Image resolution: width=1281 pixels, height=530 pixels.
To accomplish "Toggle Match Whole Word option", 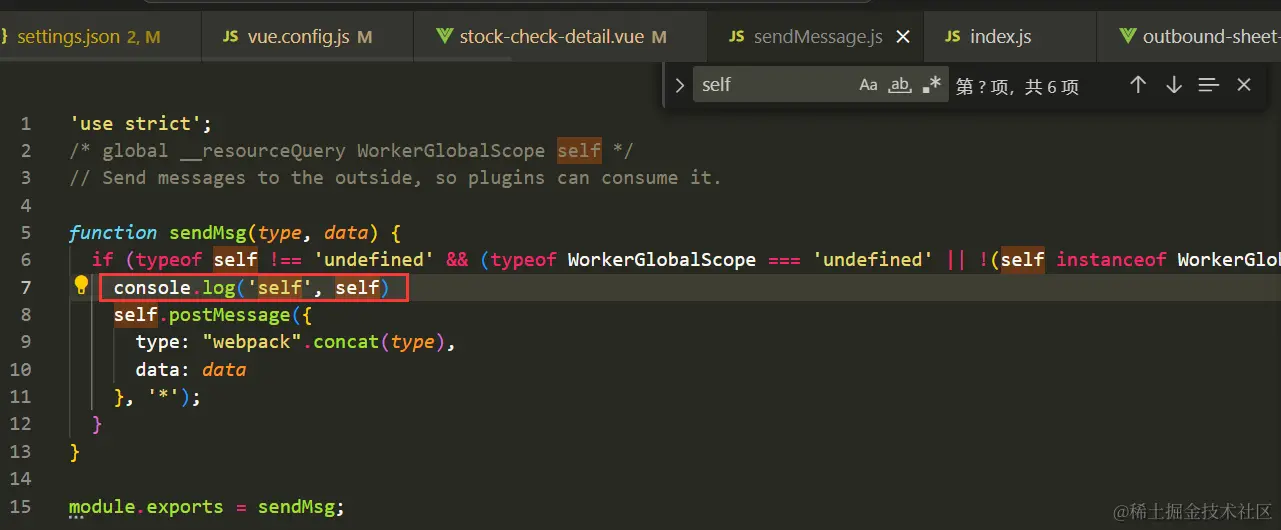I will (x=900, y=85).
